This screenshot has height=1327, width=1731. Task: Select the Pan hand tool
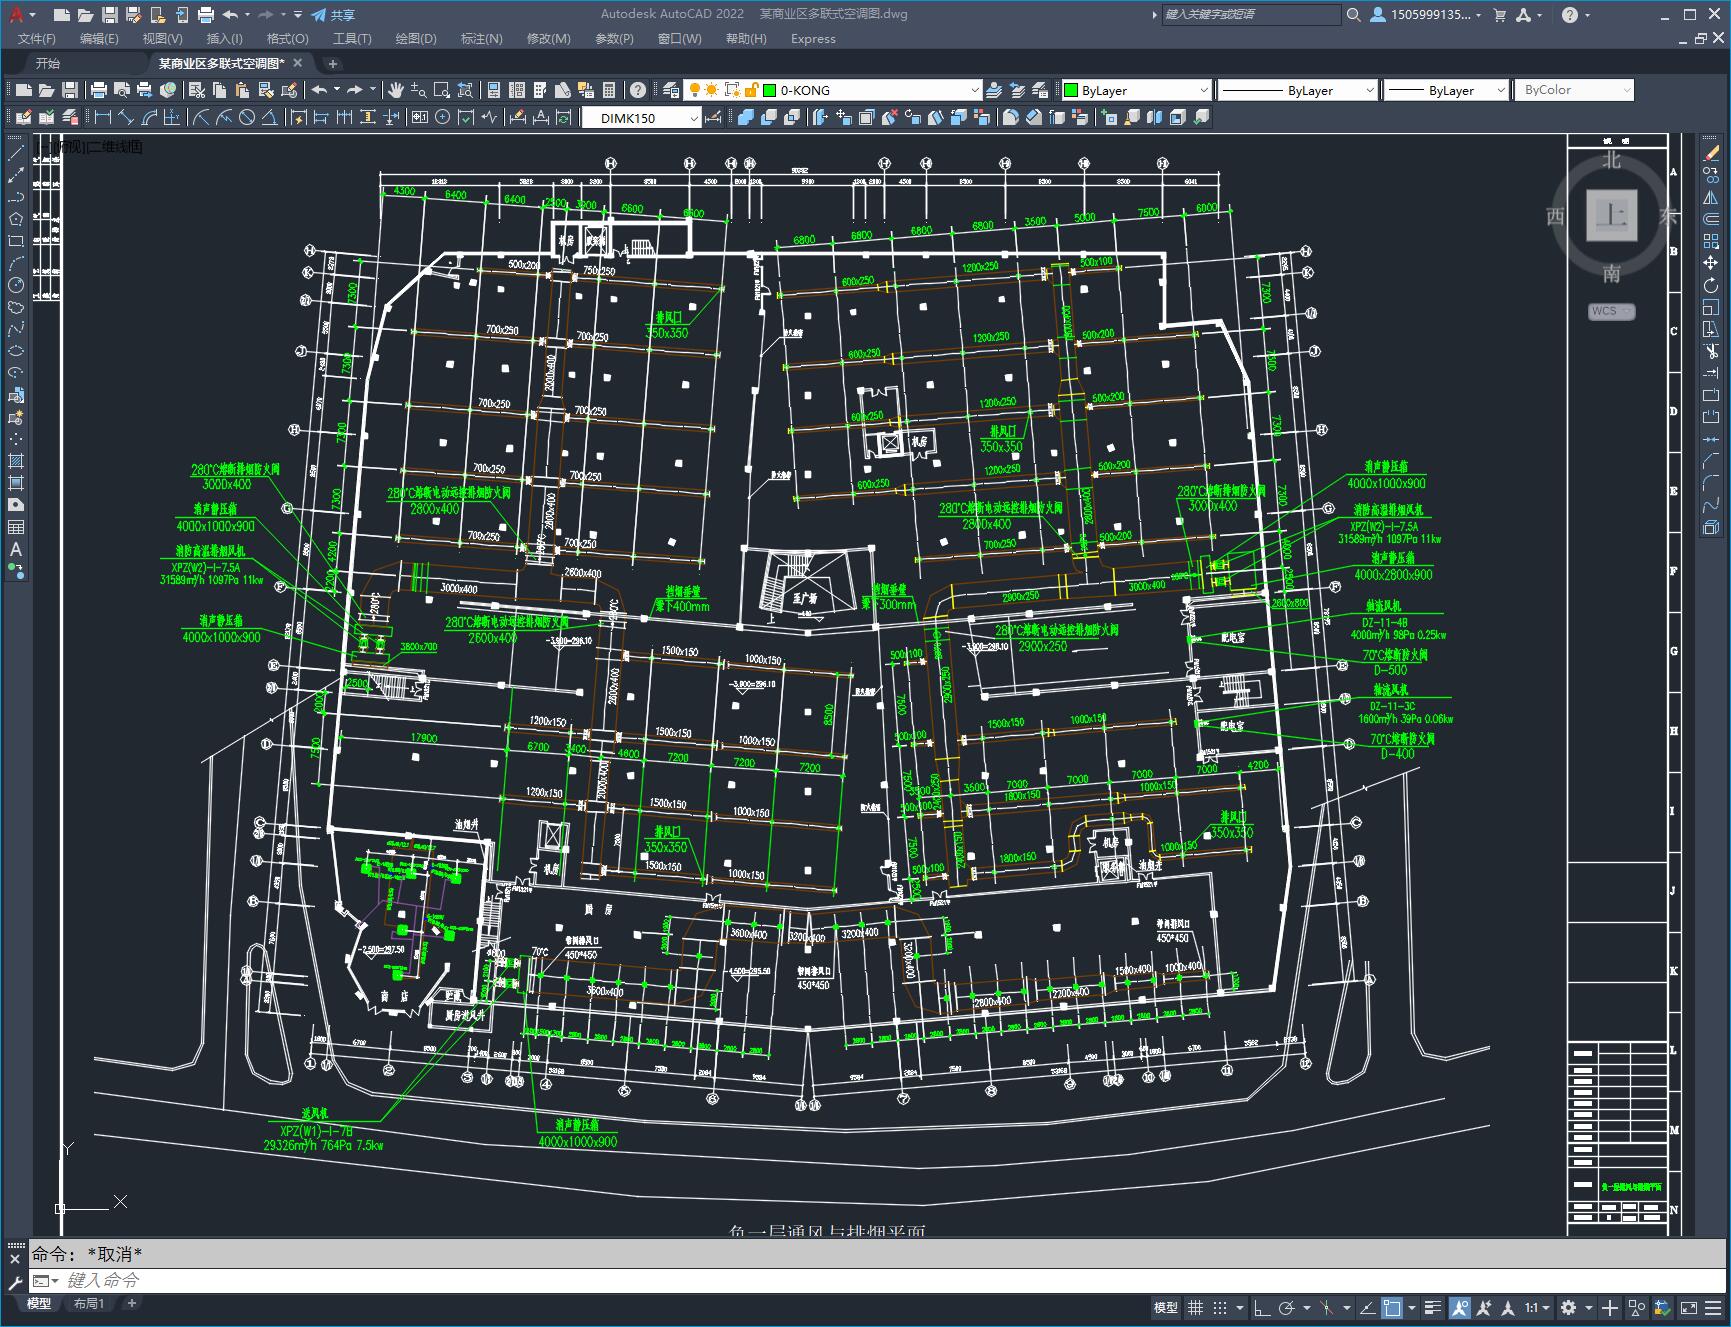tap(396, 90)
